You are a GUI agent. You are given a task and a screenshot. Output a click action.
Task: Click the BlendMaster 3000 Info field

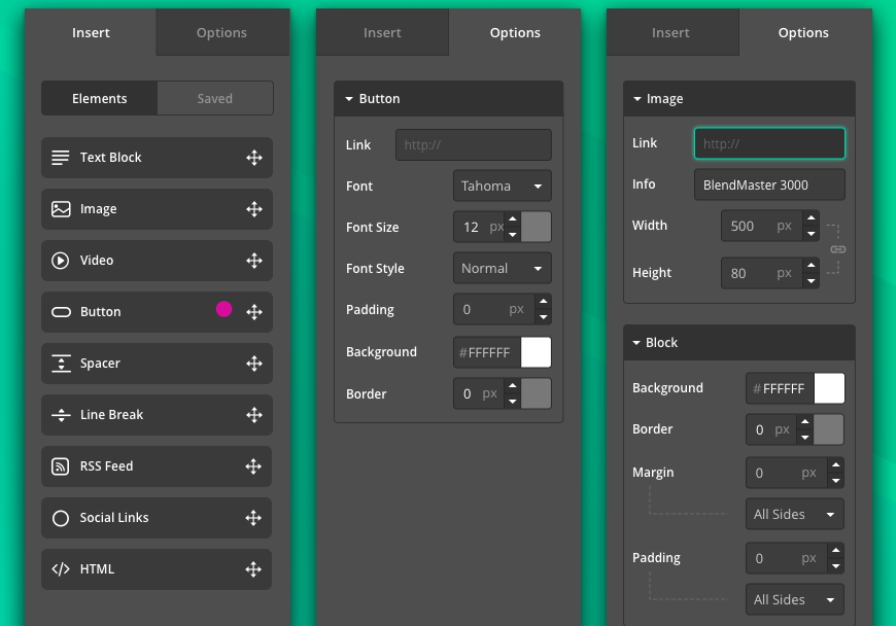769,184
